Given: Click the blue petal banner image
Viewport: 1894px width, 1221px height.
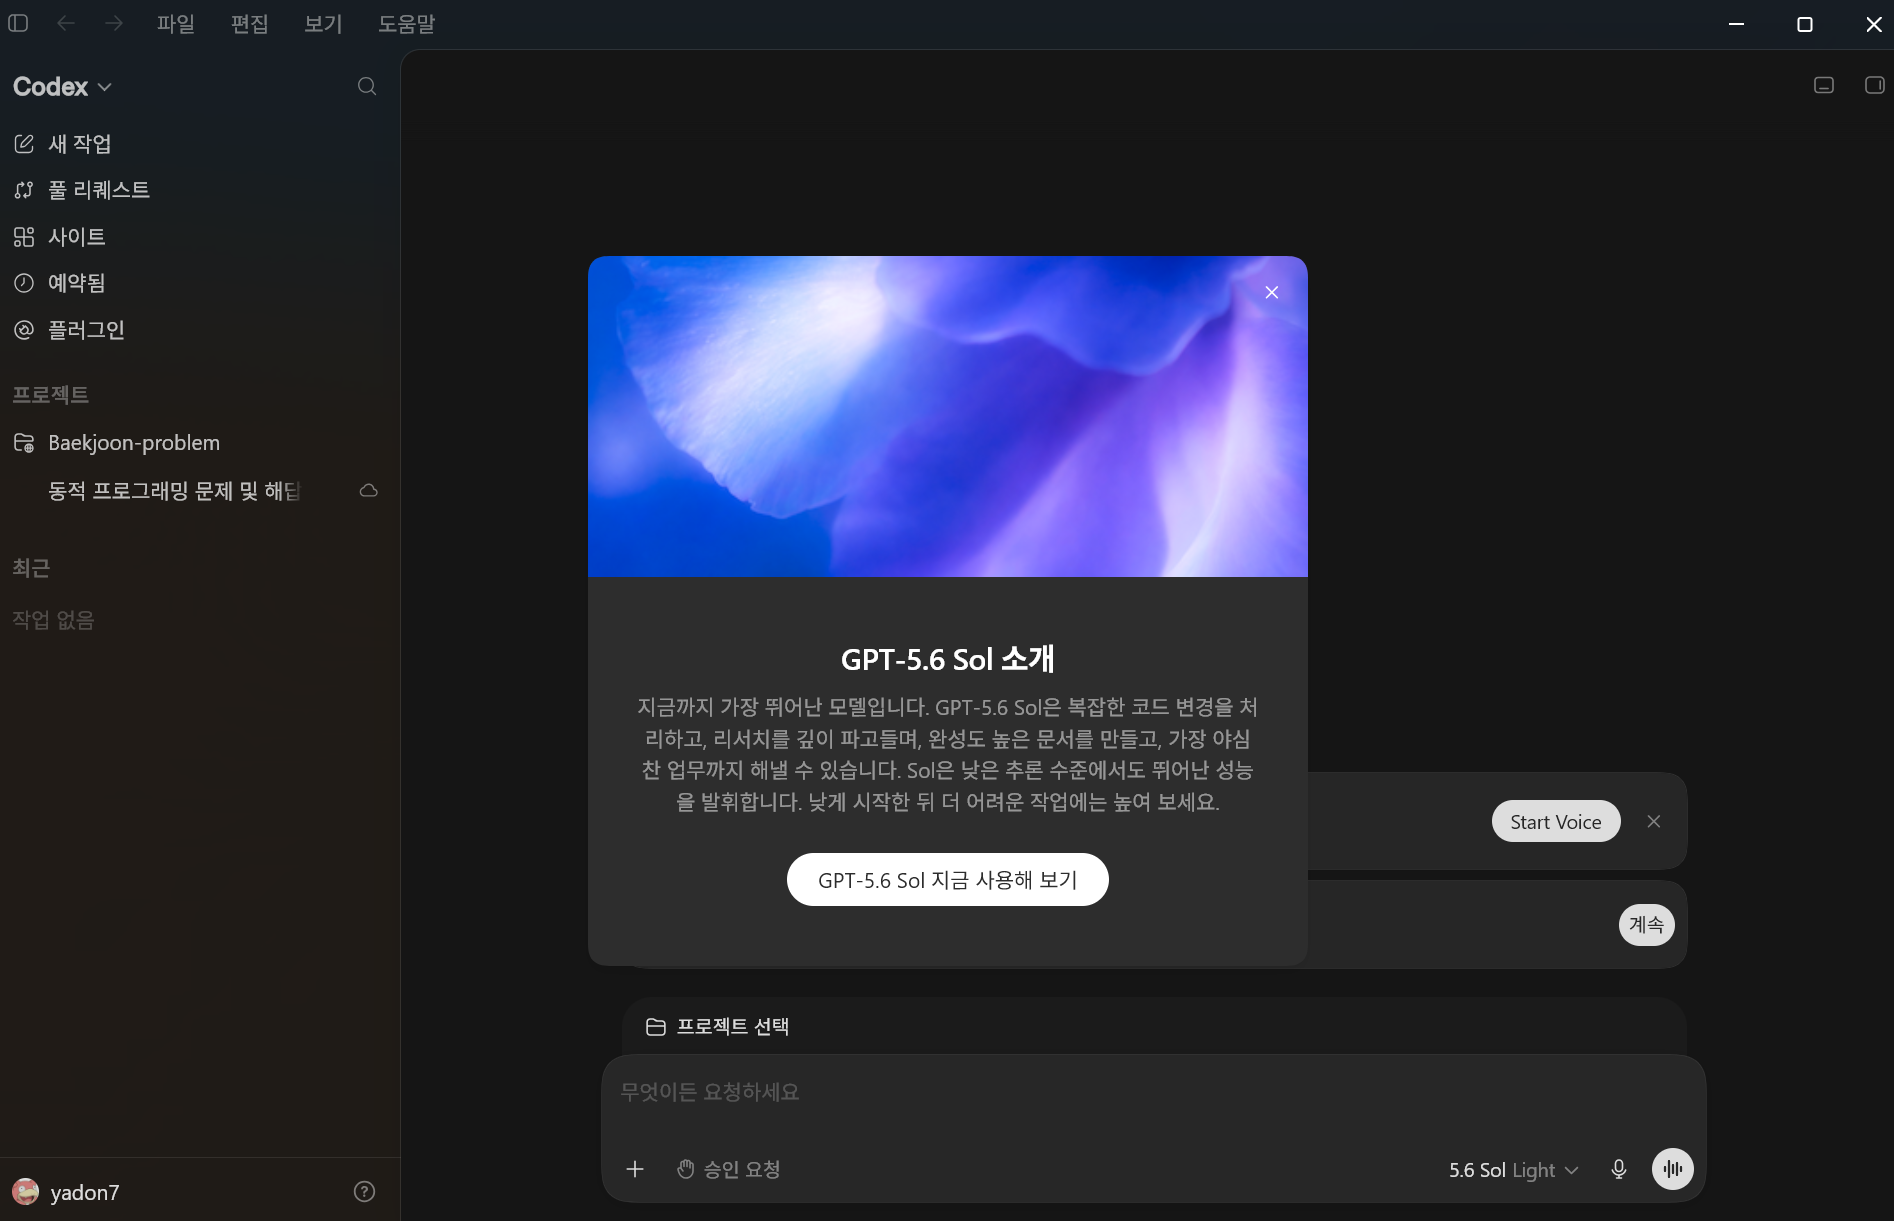Looking at the screenshot, I should coord(948,417).
